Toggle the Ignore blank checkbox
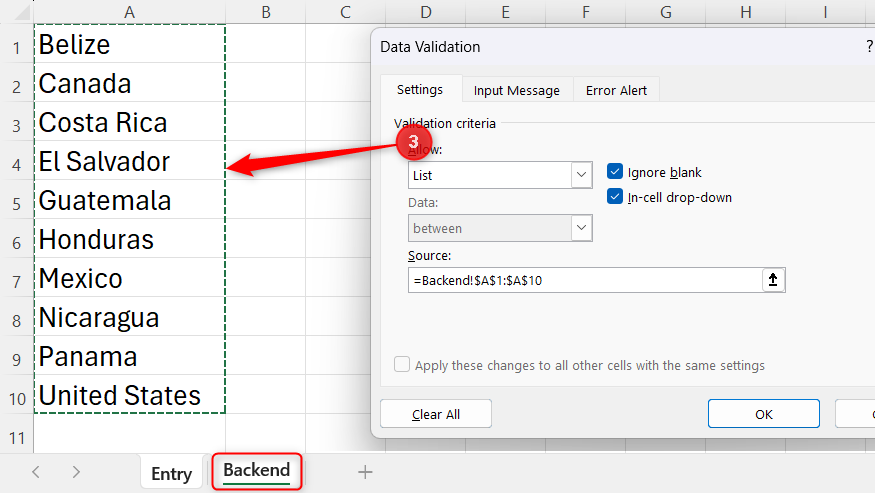The image size is (875, 493). click(614, 171)
